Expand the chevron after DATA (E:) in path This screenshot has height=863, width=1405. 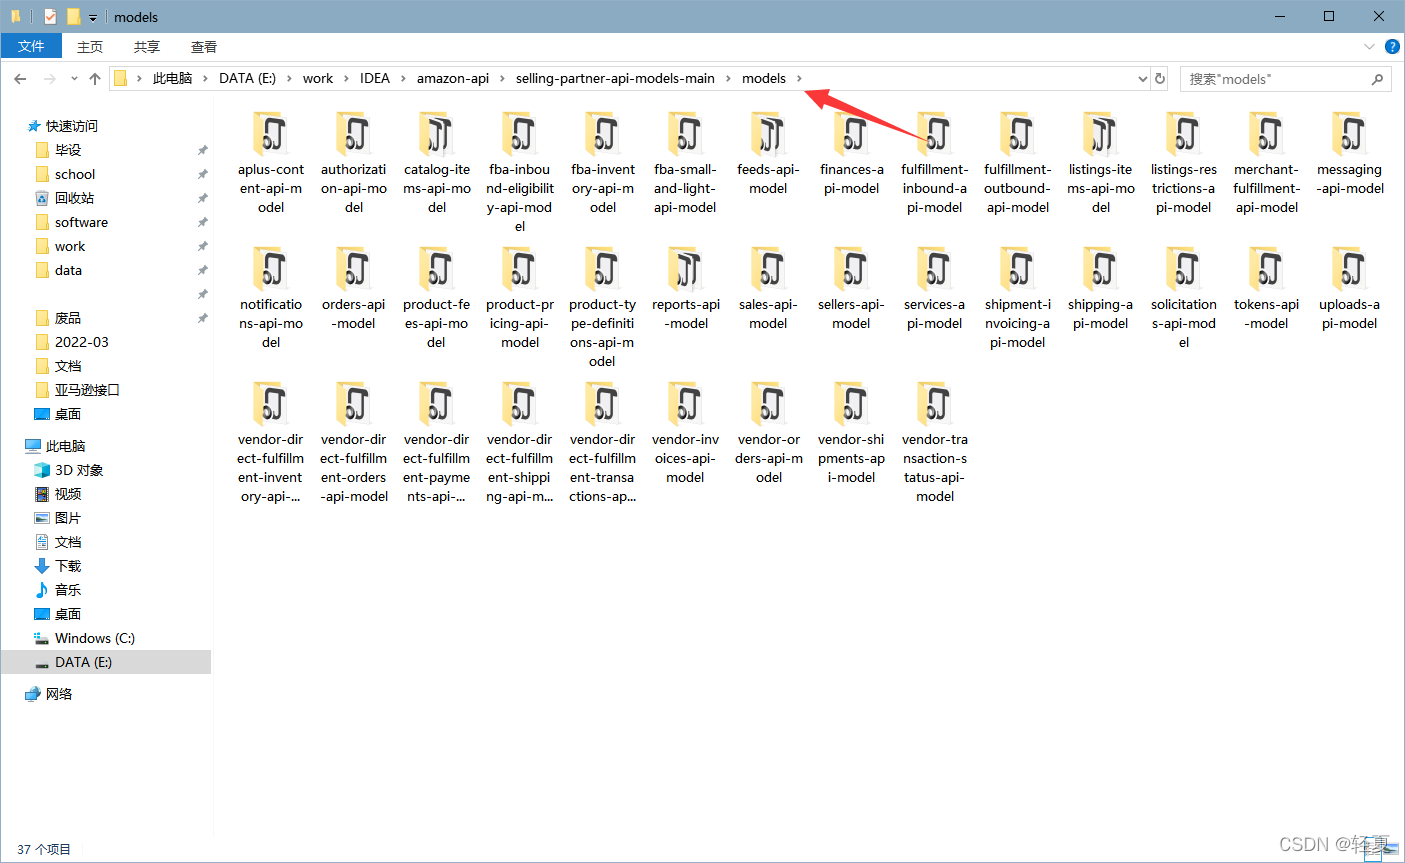pos(289,78)
